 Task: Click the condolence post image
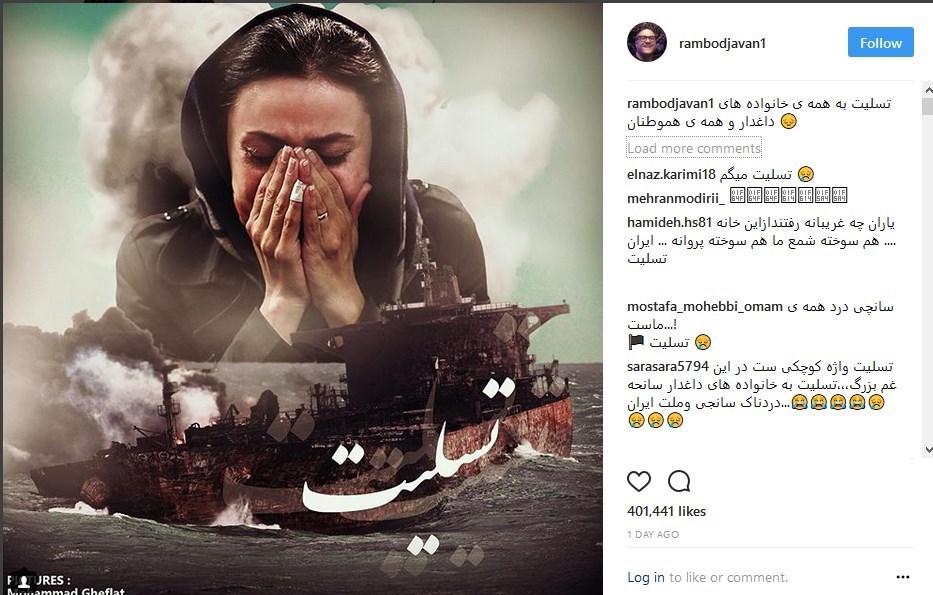302,298
